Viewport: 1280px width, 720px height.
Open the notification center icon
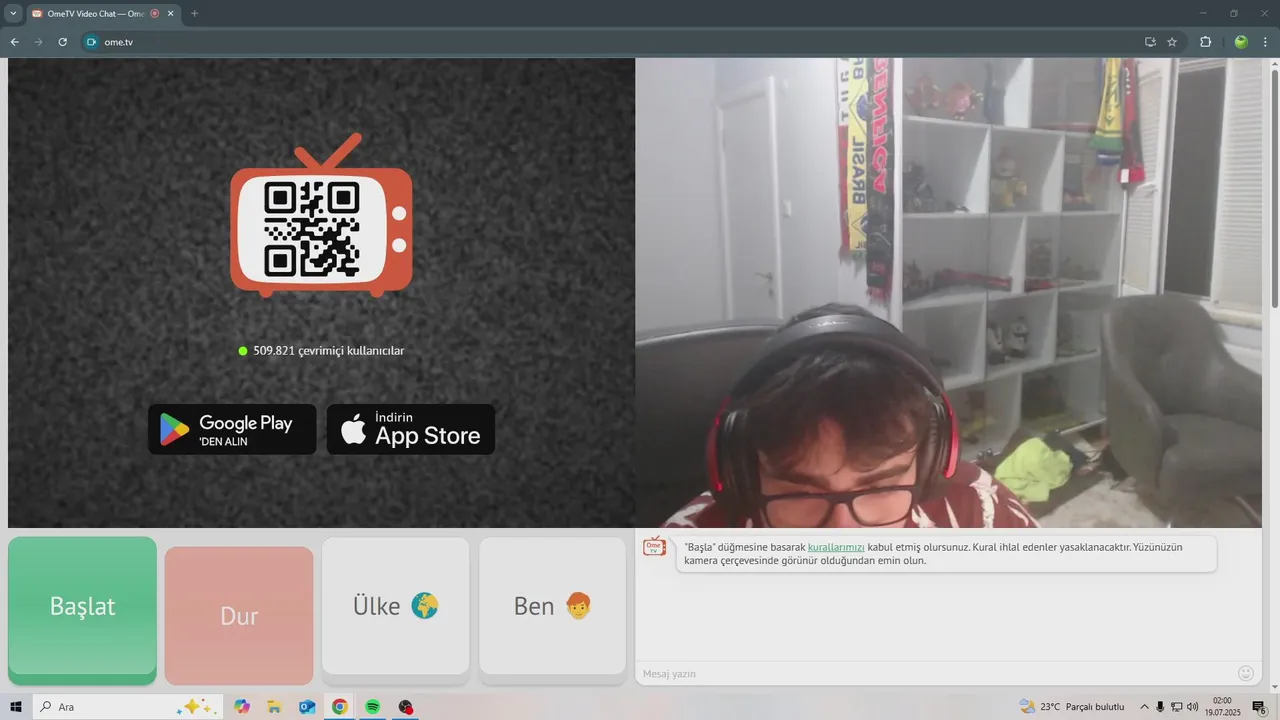pyautogui.click(x=1260, y=707)
